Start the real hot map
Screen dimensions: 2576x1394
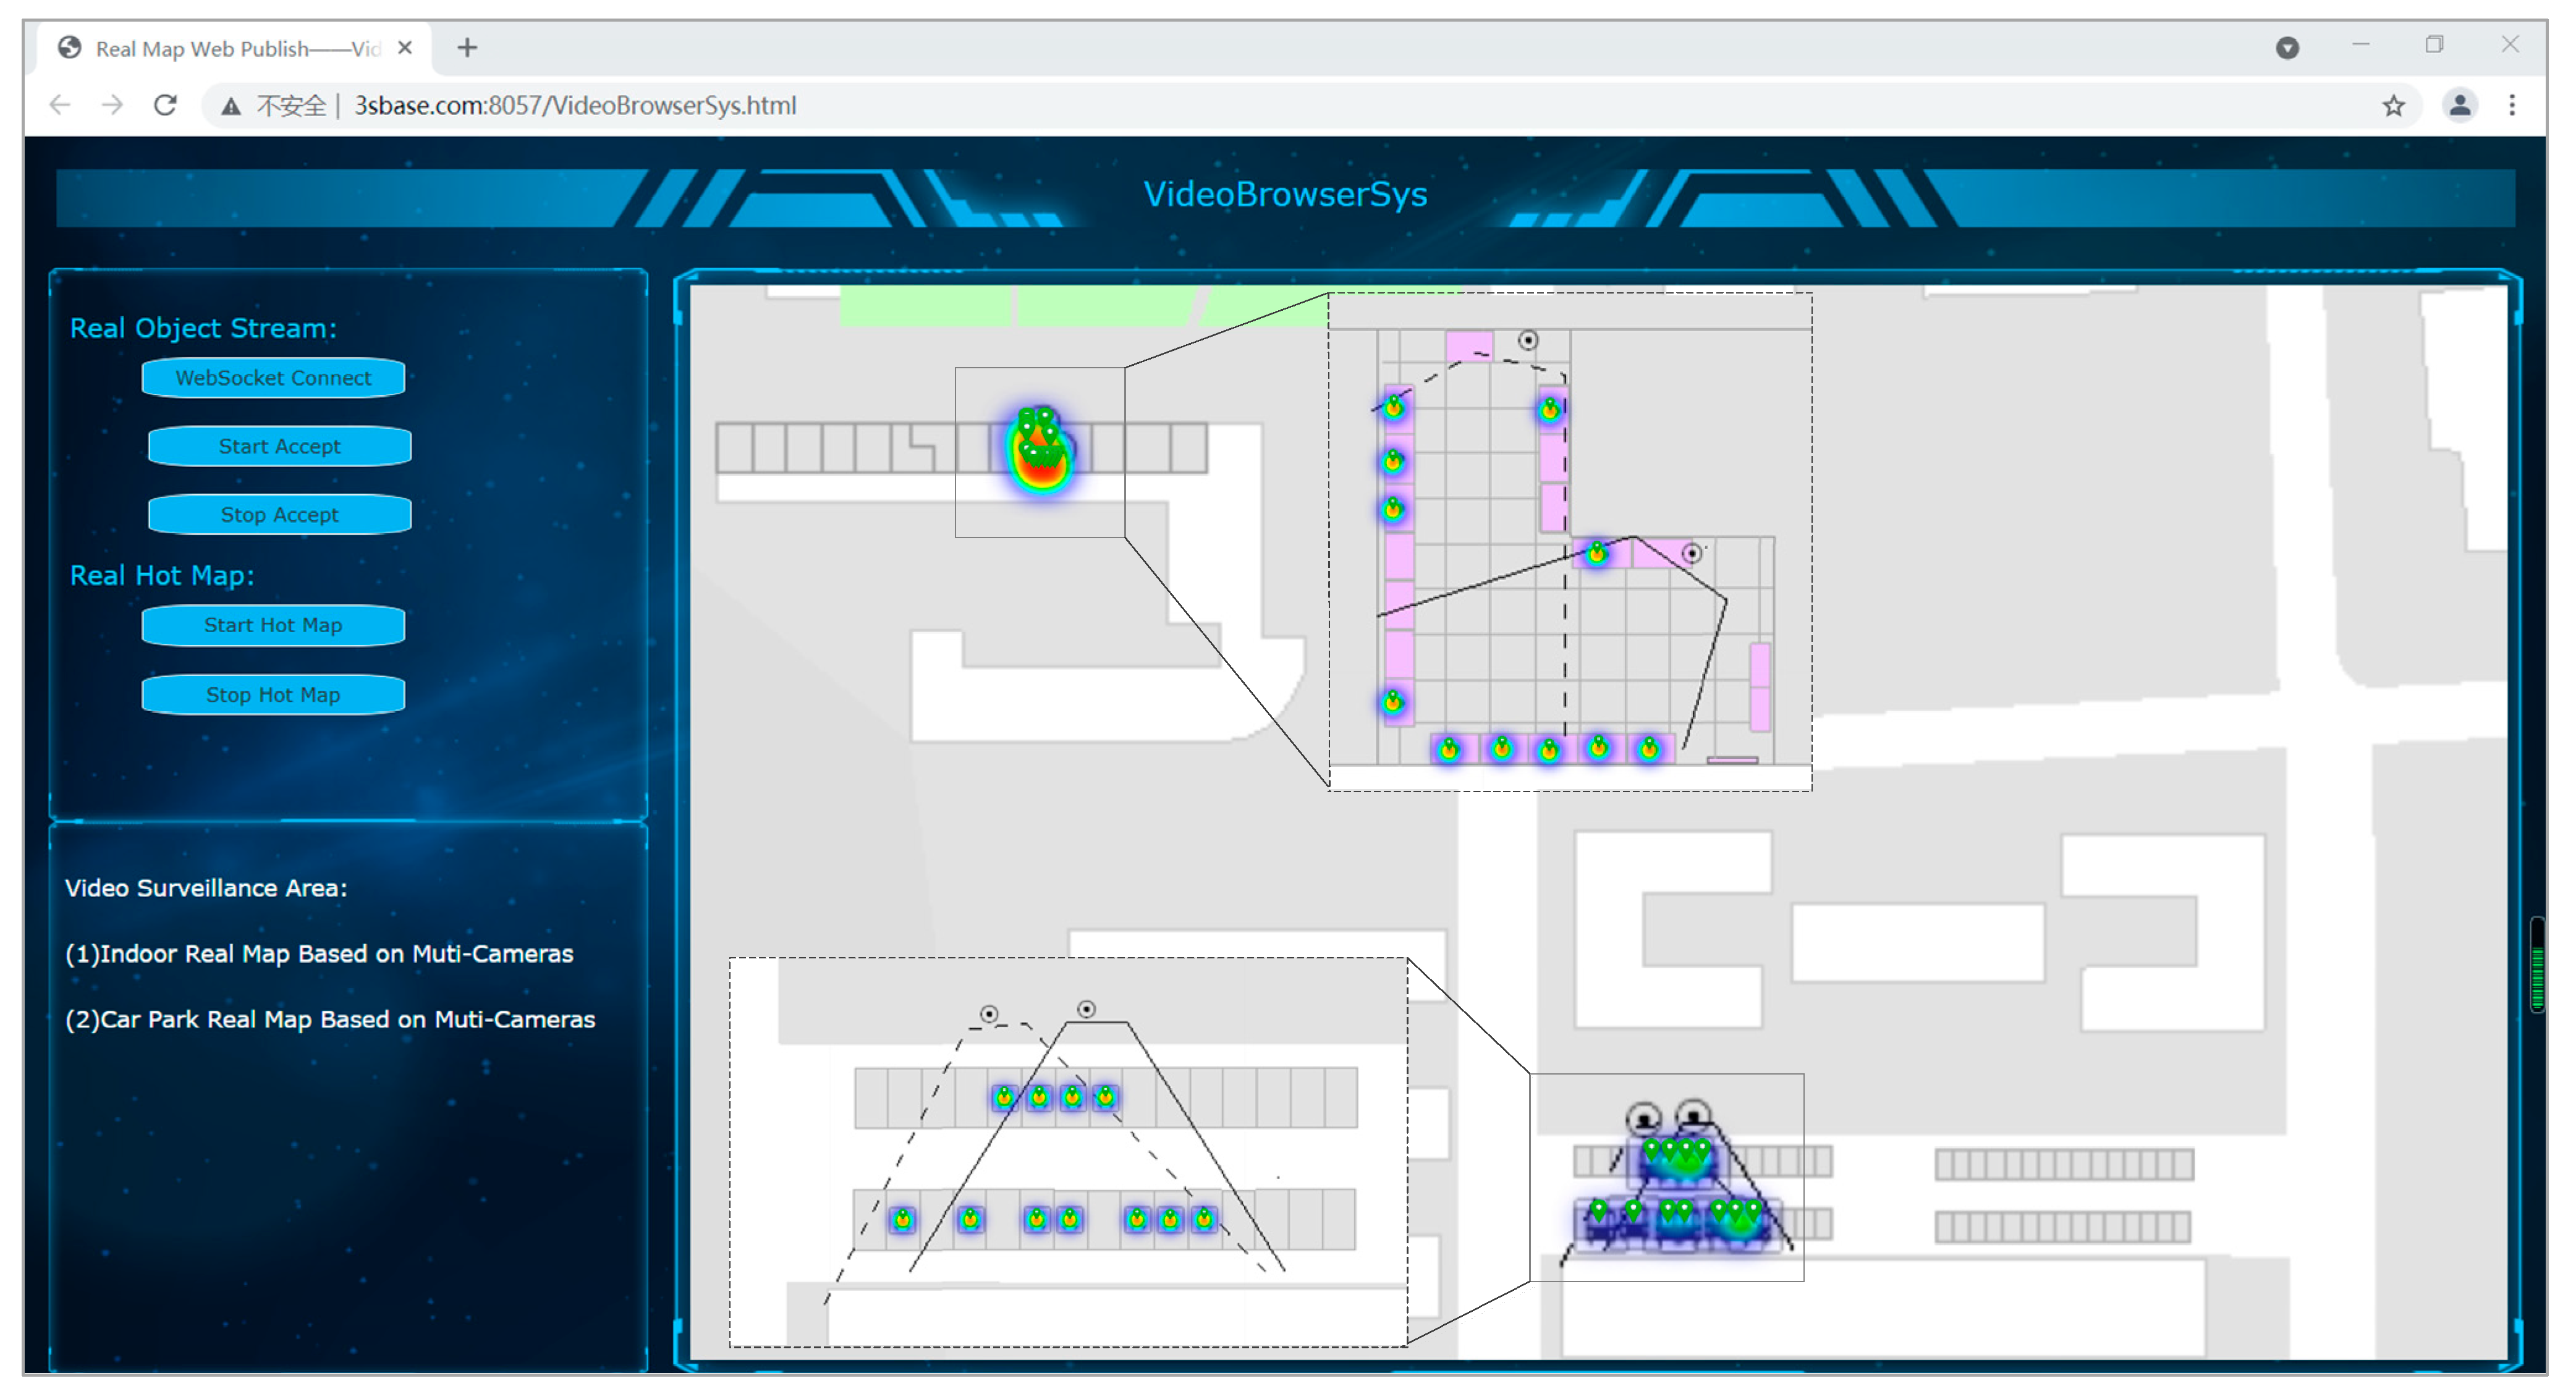point(273,625)
